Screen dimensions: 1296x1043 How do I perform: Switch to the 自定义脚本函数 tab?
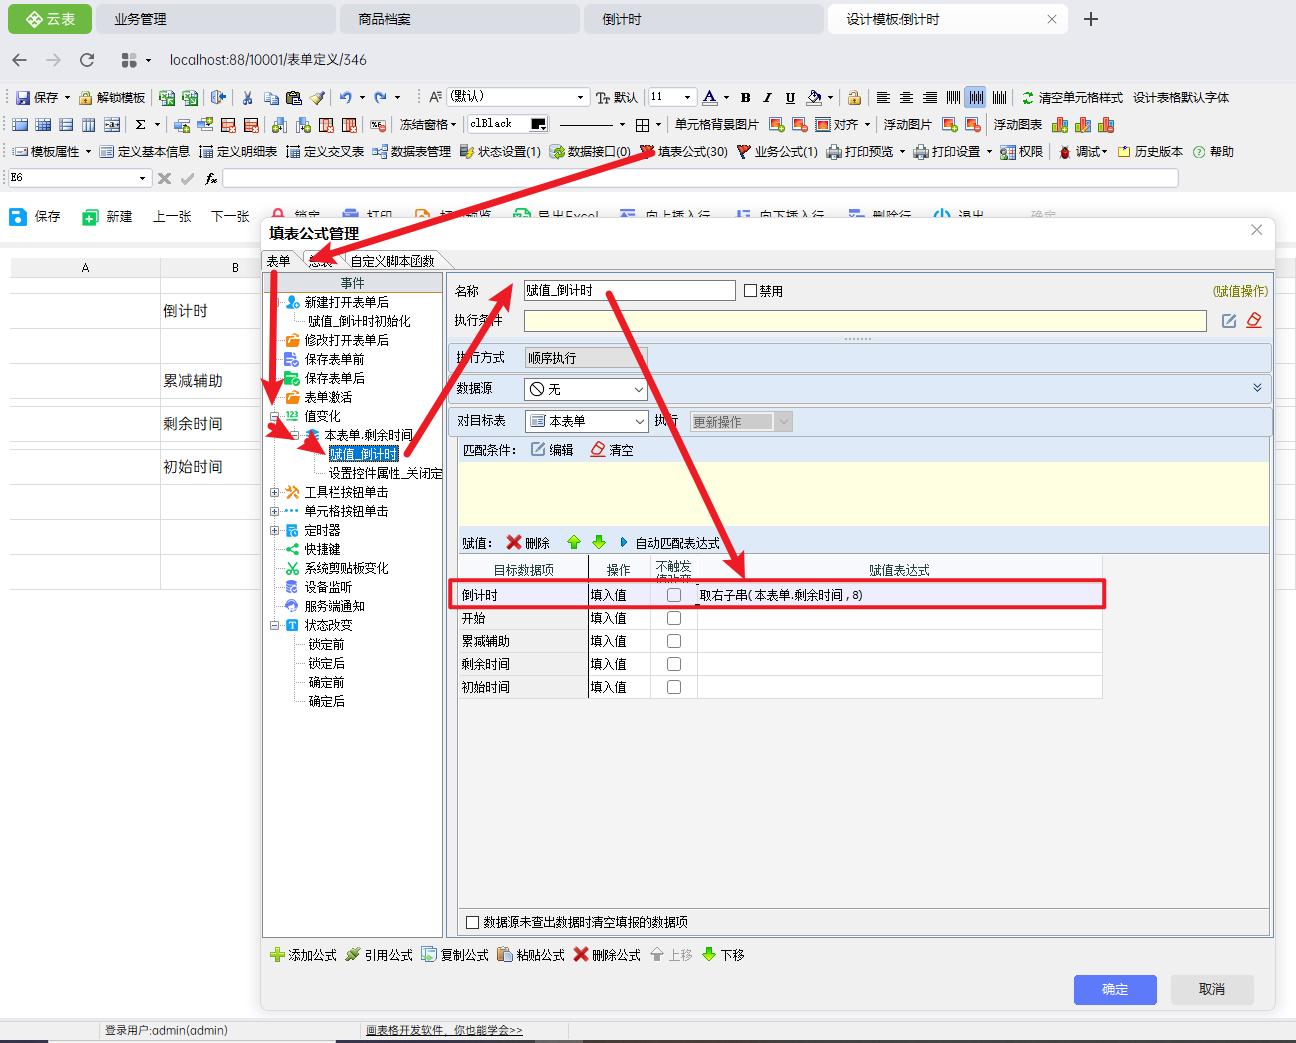391,261
